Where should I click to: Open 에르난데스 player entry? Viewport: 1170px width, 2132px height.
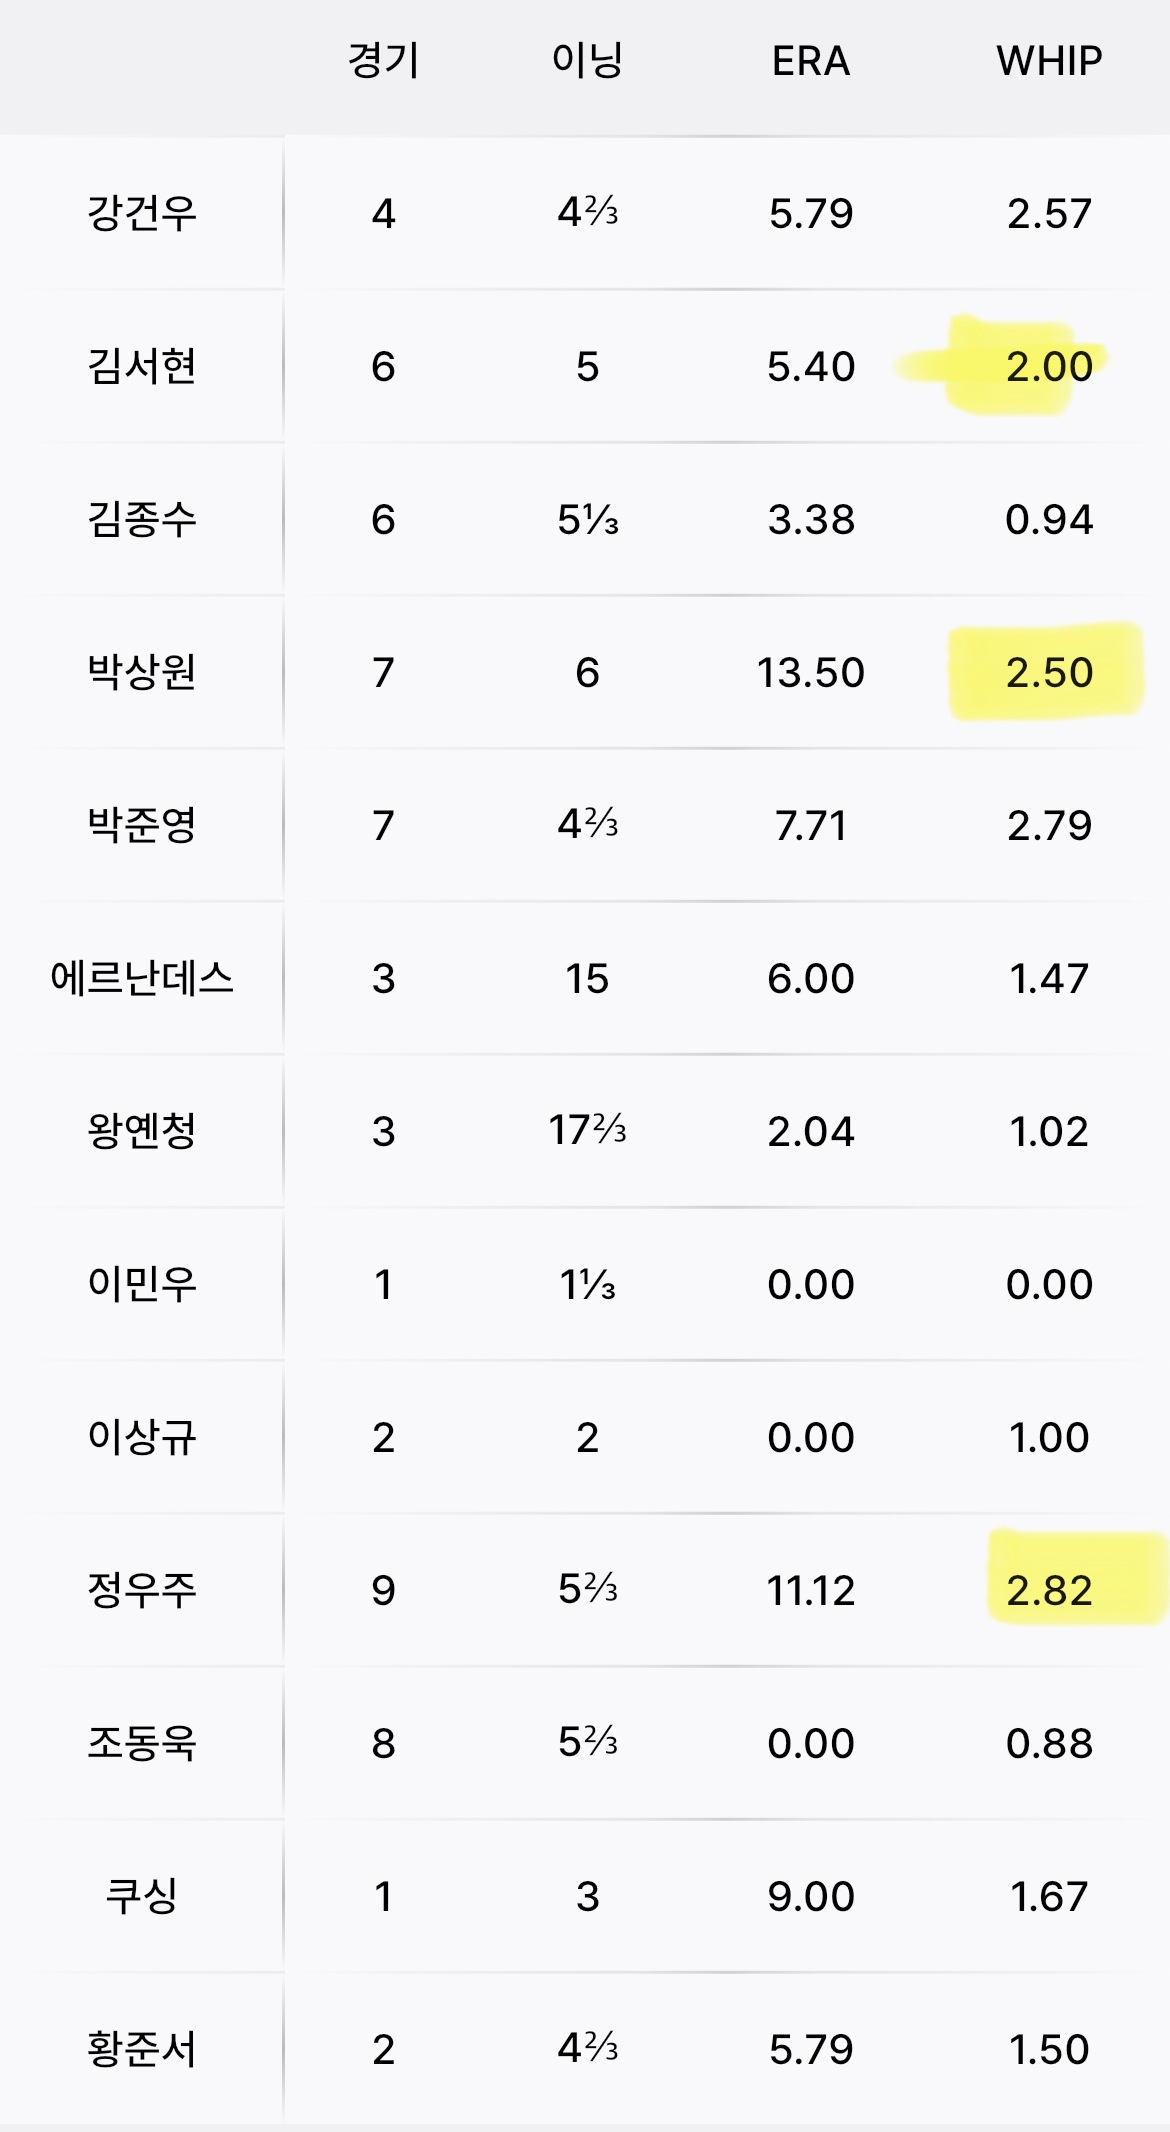[142, 978]
